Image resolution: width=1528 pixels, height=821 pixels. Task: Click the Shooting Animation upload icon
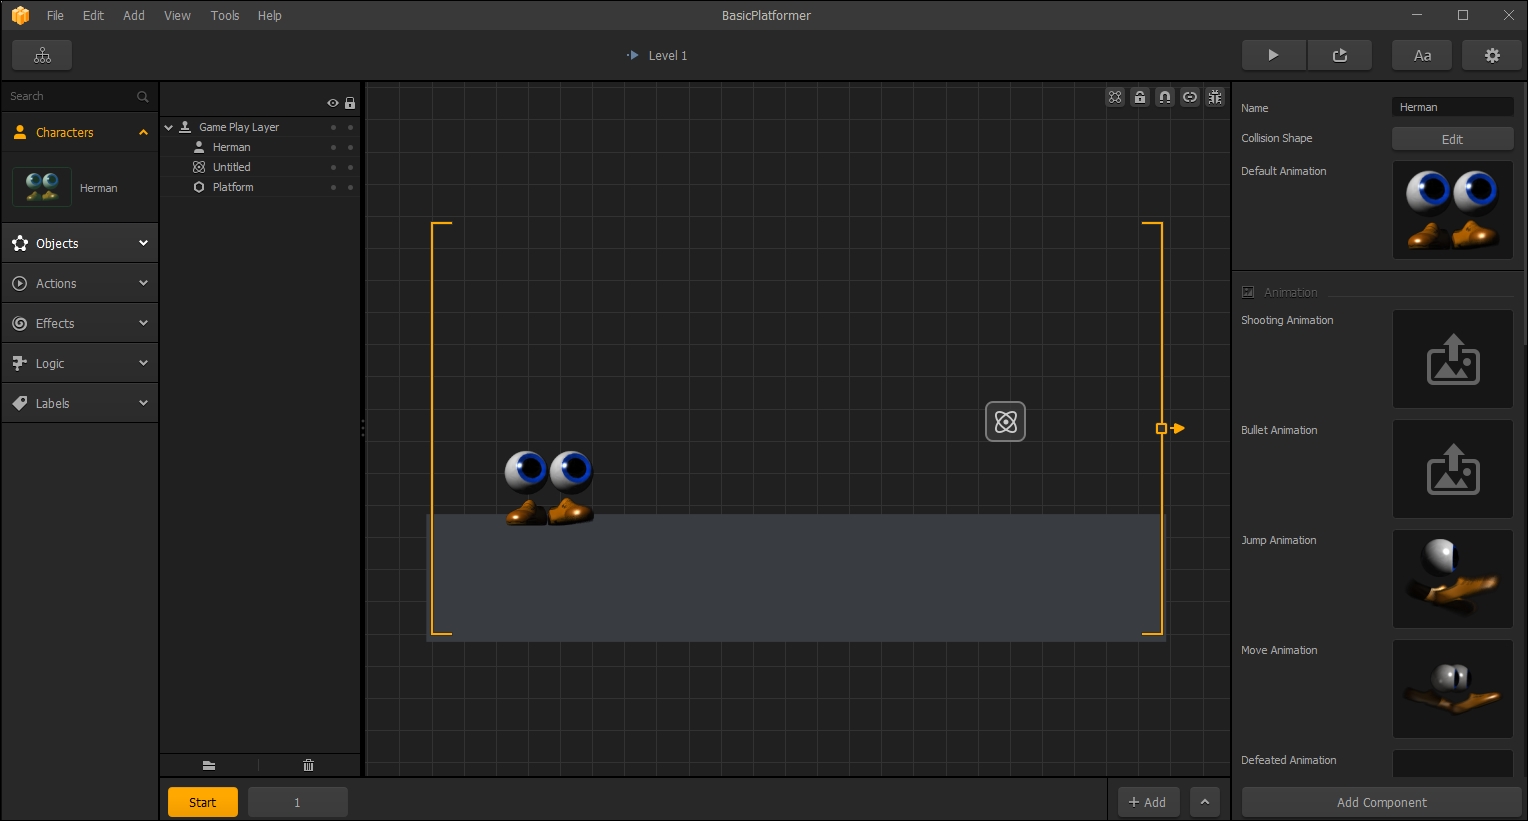pos(1453,359)
